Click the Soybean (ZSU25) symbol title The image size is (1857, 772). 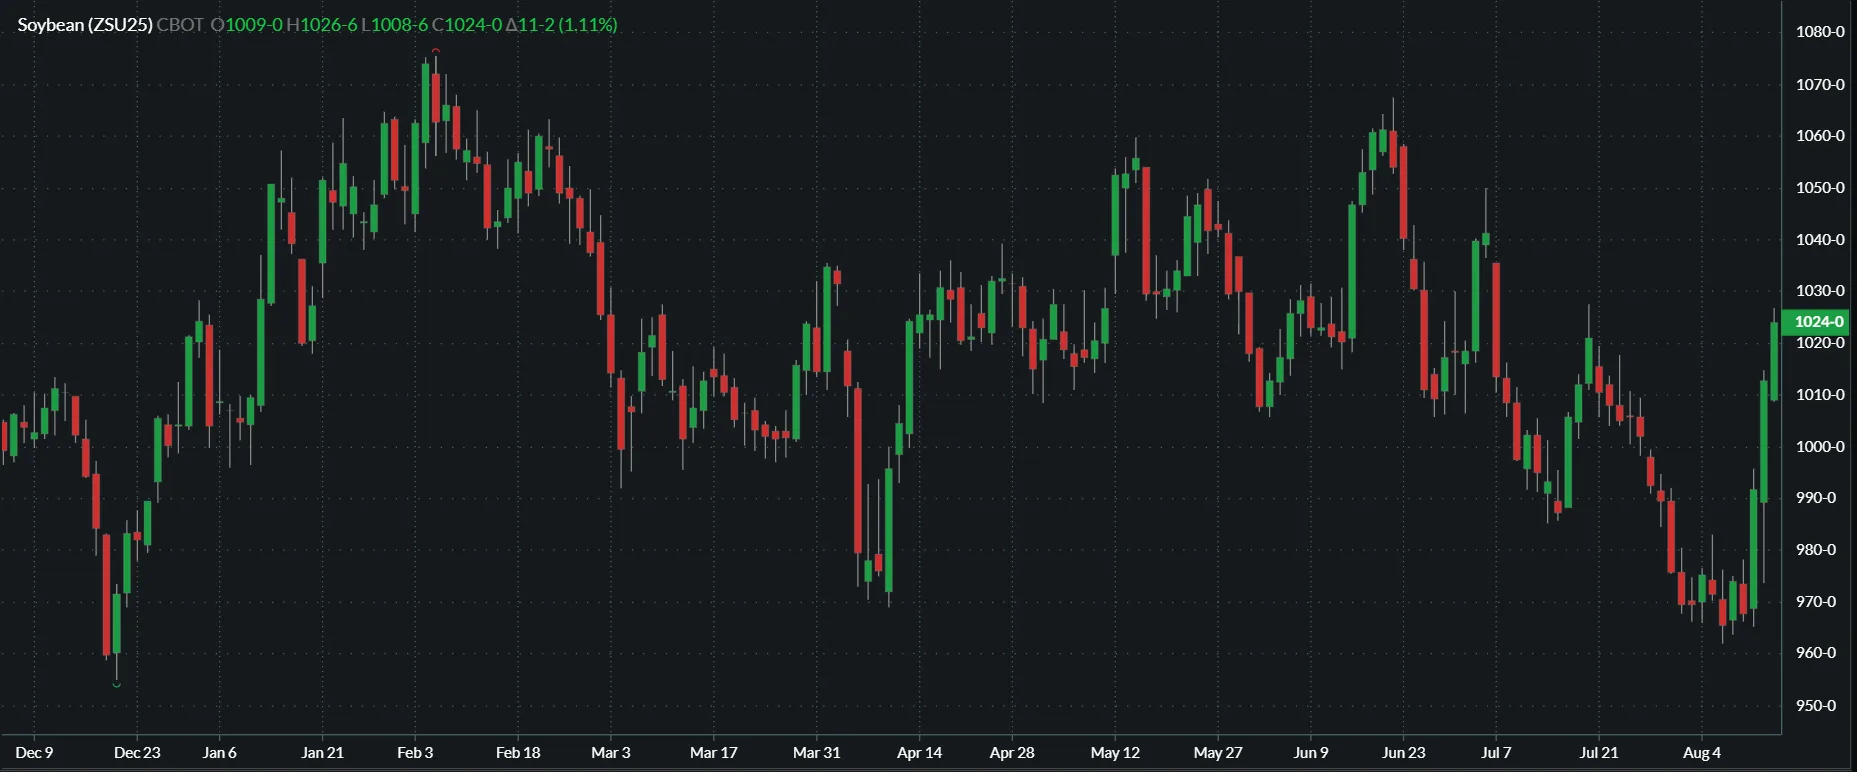pos(85,25)
